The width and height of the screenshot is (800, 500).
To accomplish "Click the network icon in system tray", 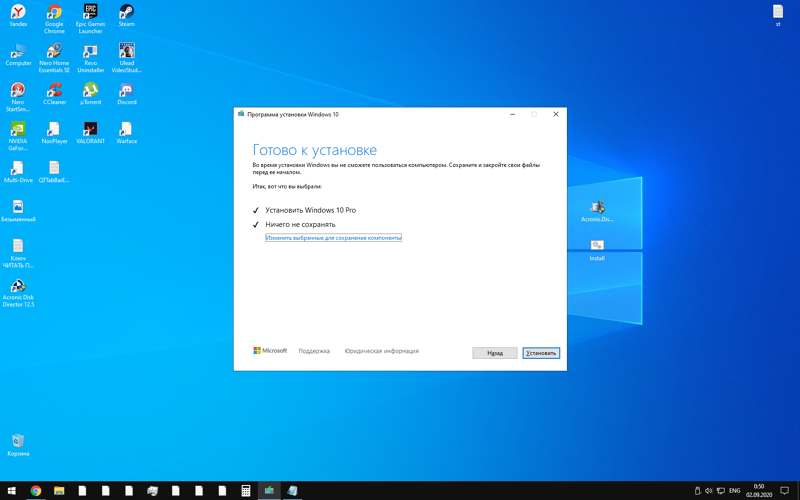I will tap(720, 491).
